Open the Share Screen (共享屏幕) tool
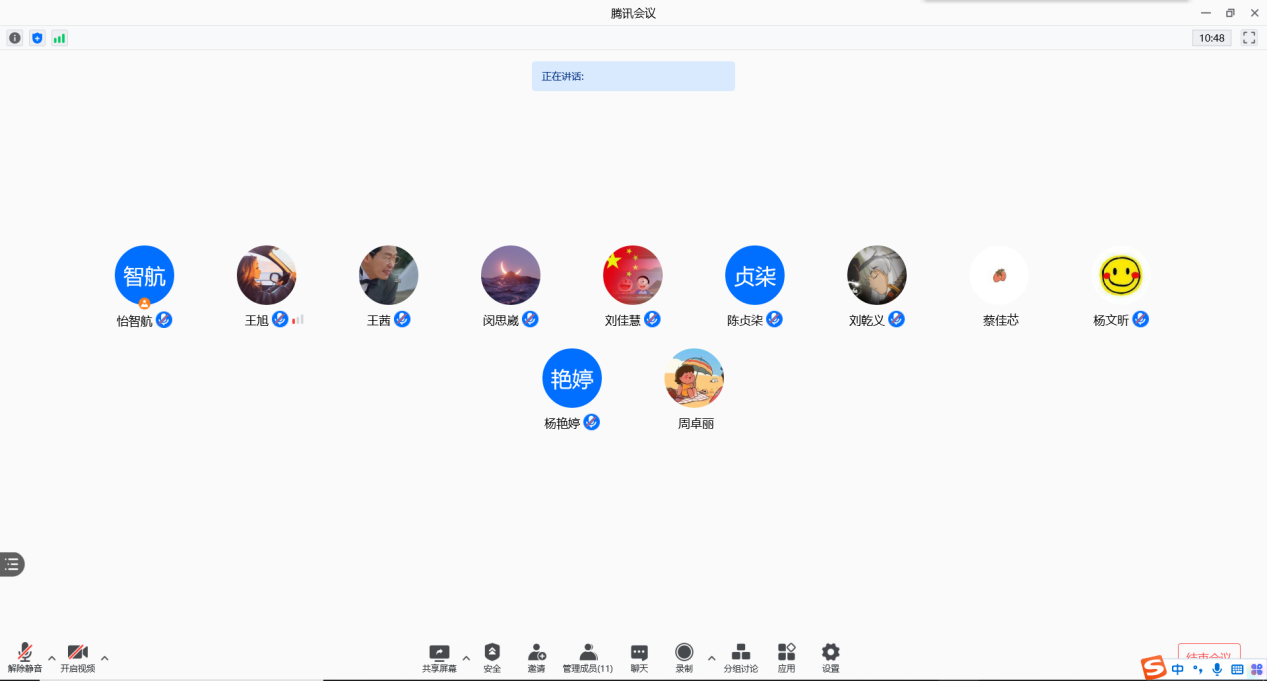The height and width of the screenshot is (681, 1267). click(x=439, y=657)
